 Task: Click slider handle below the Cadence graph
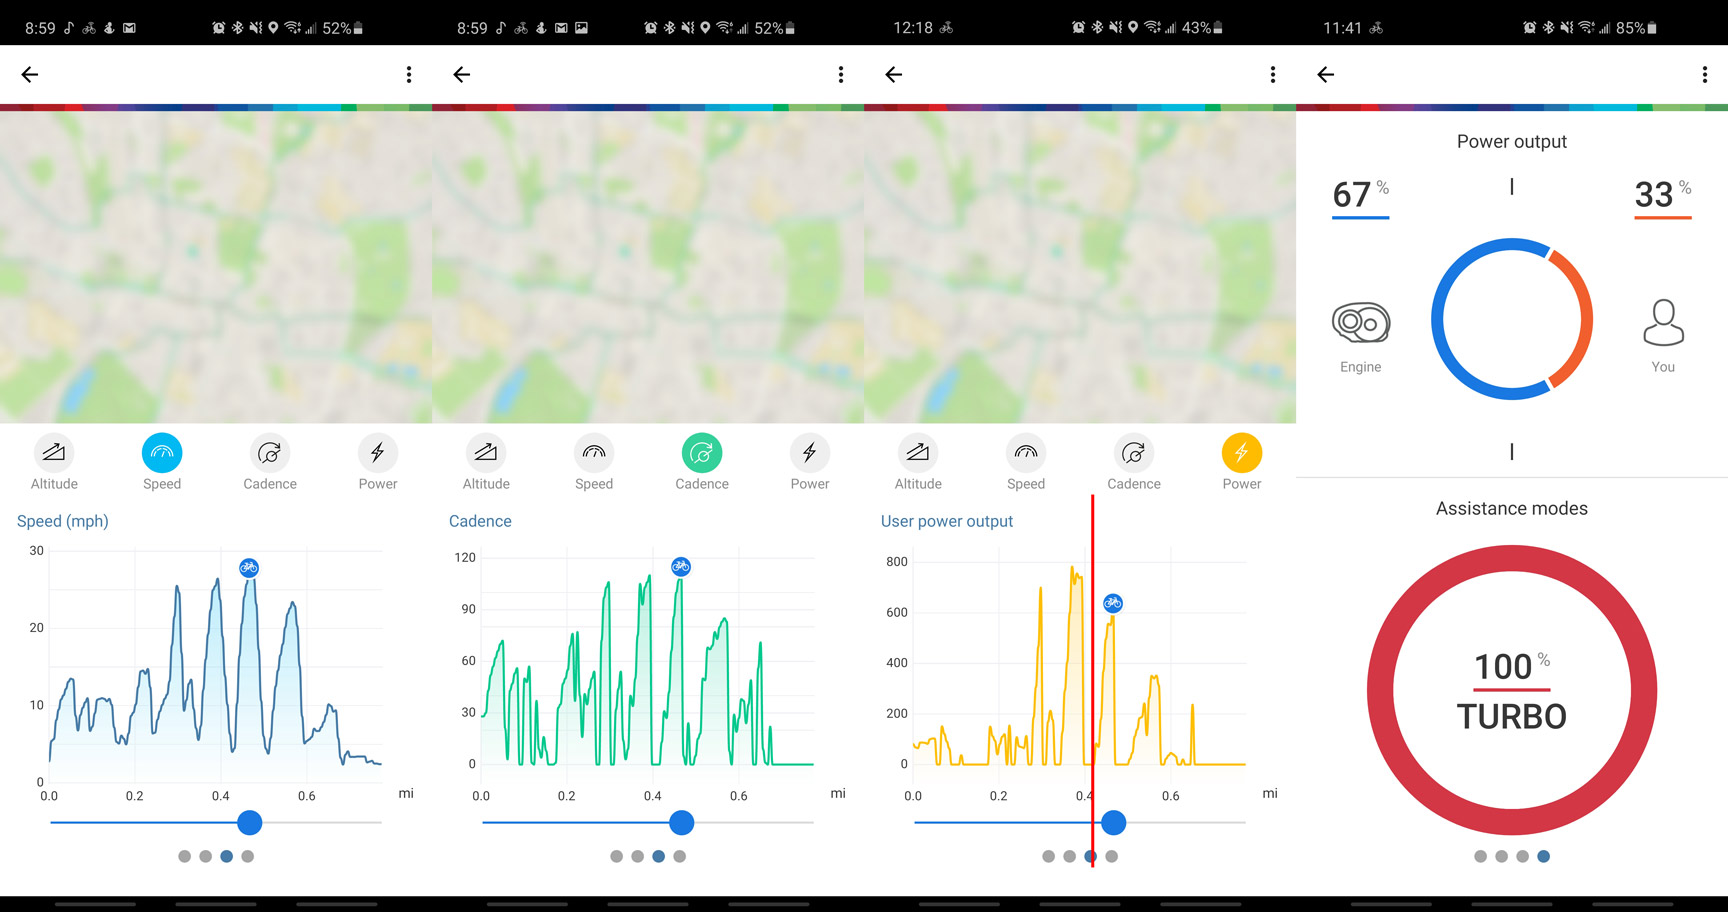tap(681, 822)
